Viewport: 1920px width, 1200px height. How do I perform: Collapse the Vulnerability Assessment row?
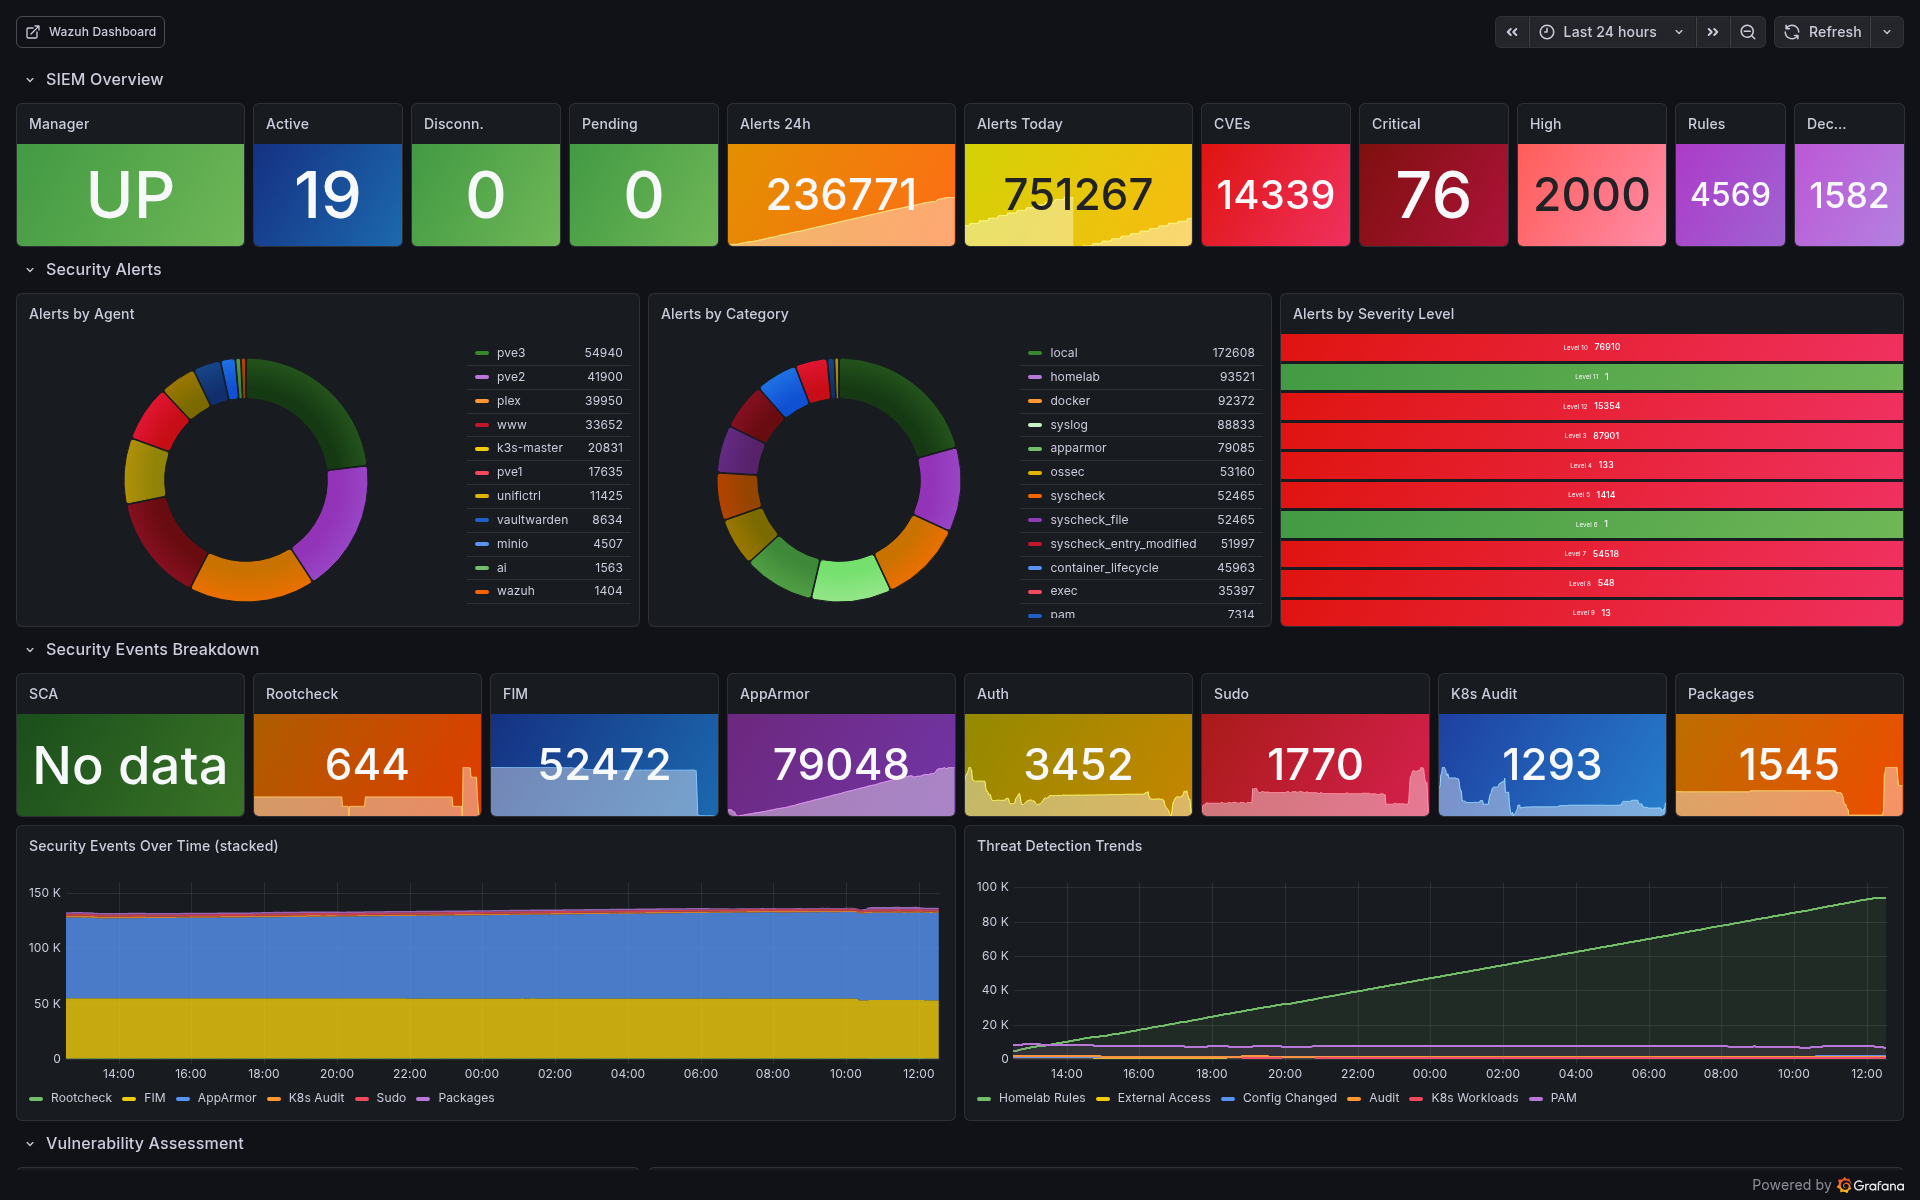30,1144
